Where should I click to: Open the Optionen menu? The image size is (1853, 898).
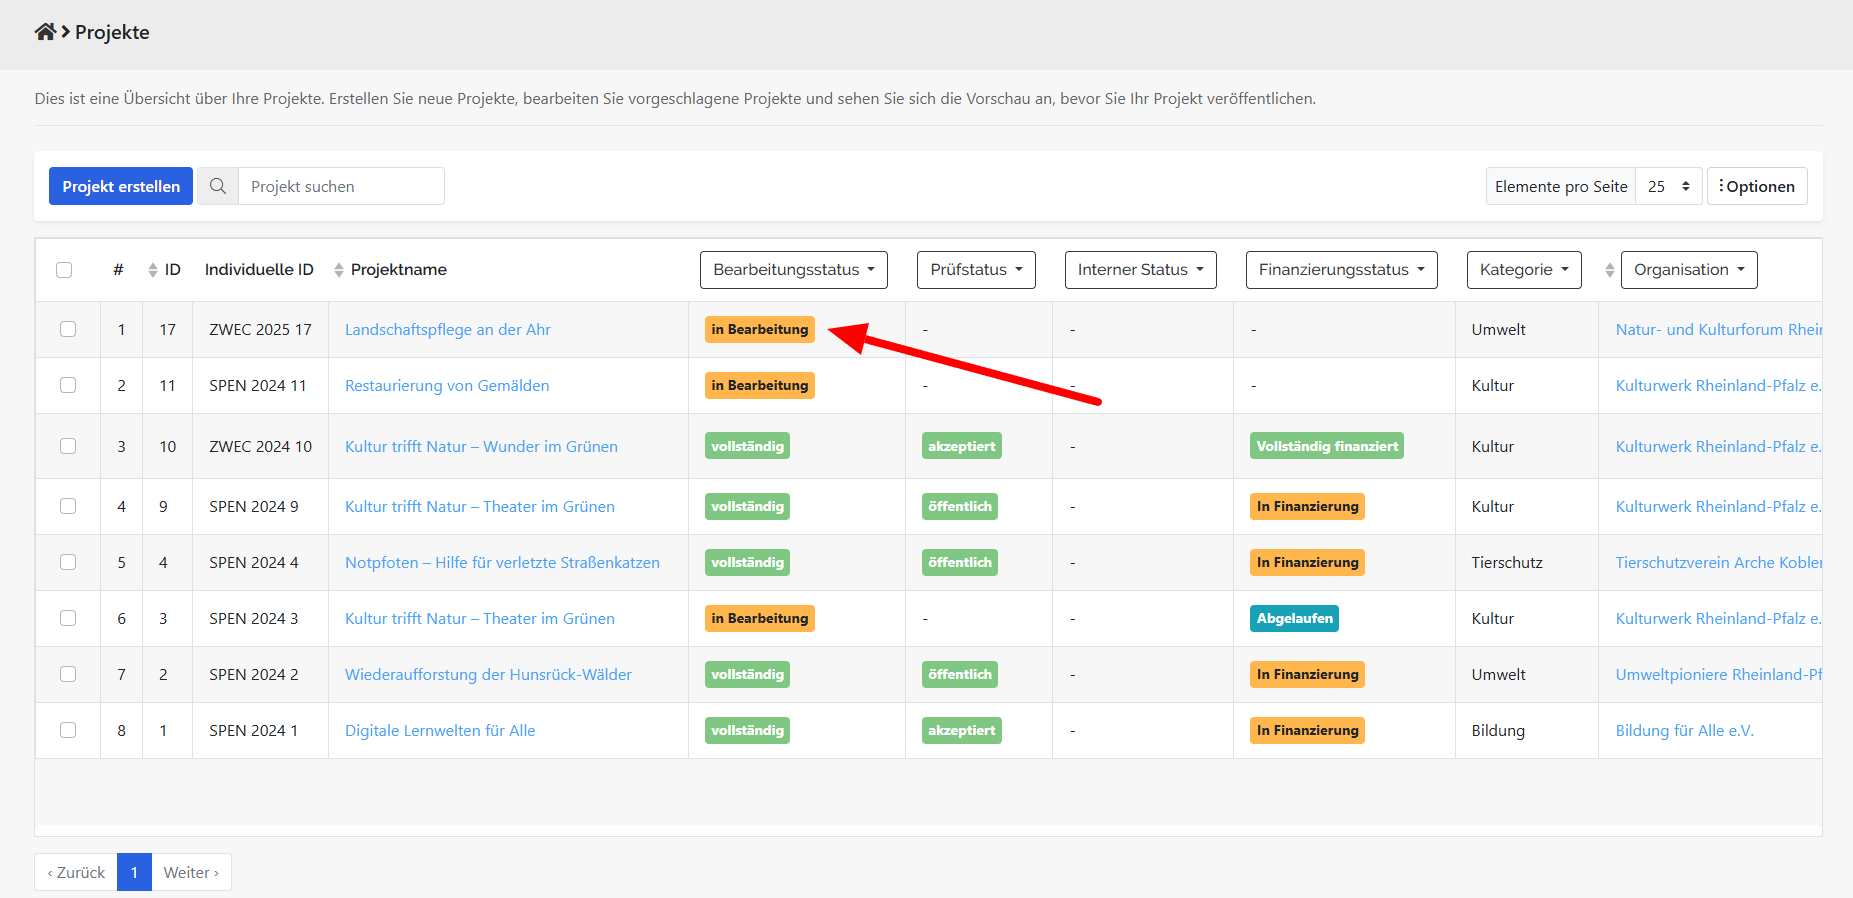(1756, 186)
